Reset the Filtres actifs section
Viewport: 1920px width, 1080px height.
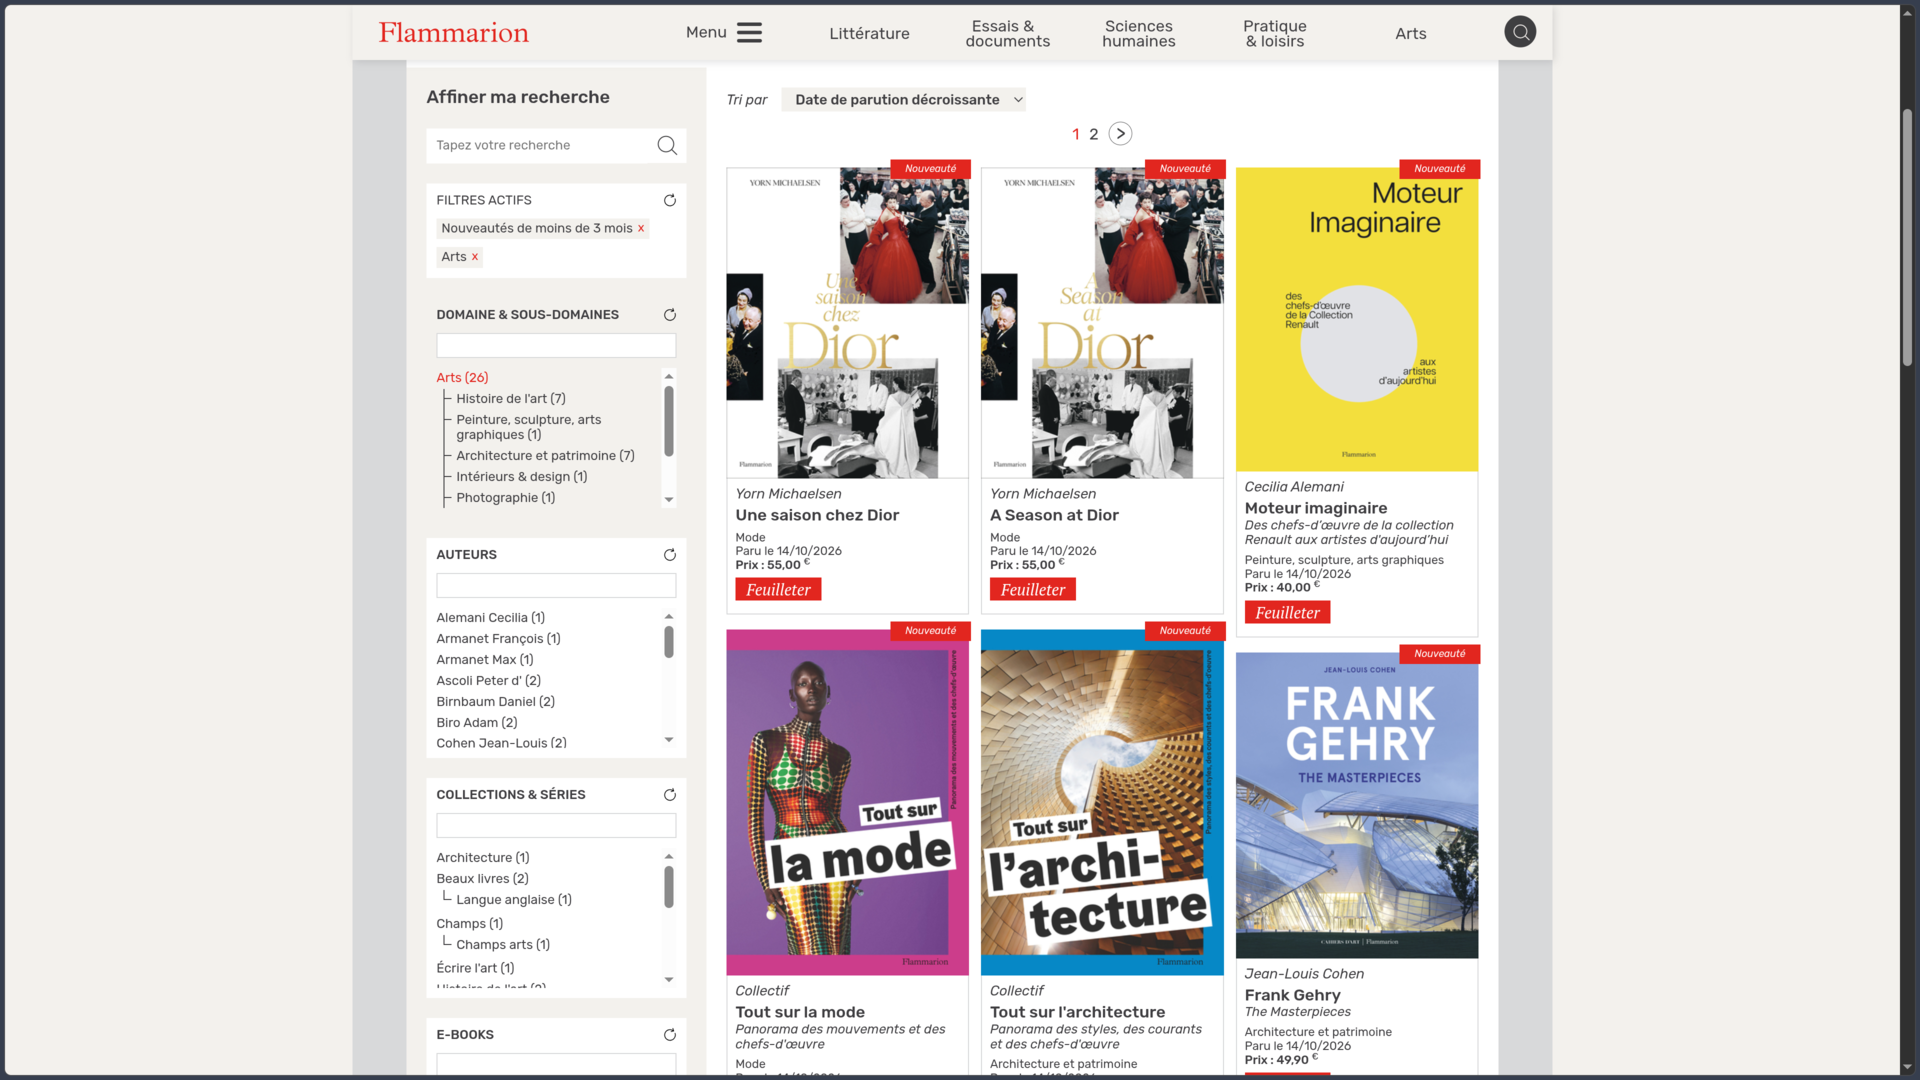pyautogui.click(x=670, y=201)
